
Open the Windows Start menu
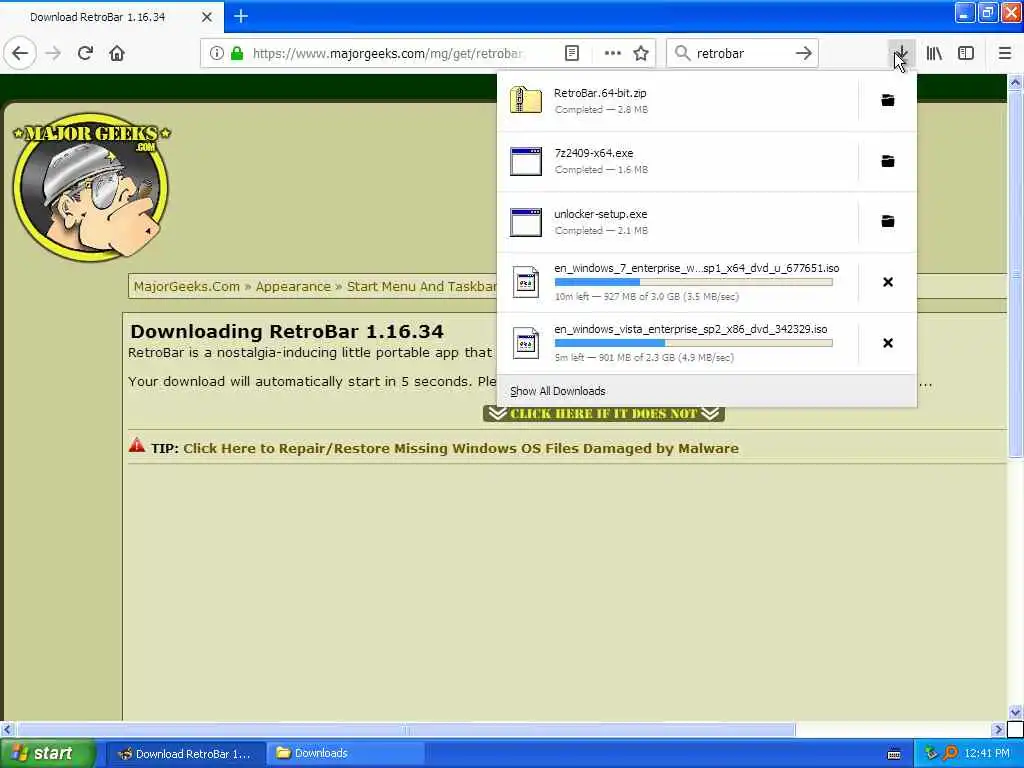48,754
